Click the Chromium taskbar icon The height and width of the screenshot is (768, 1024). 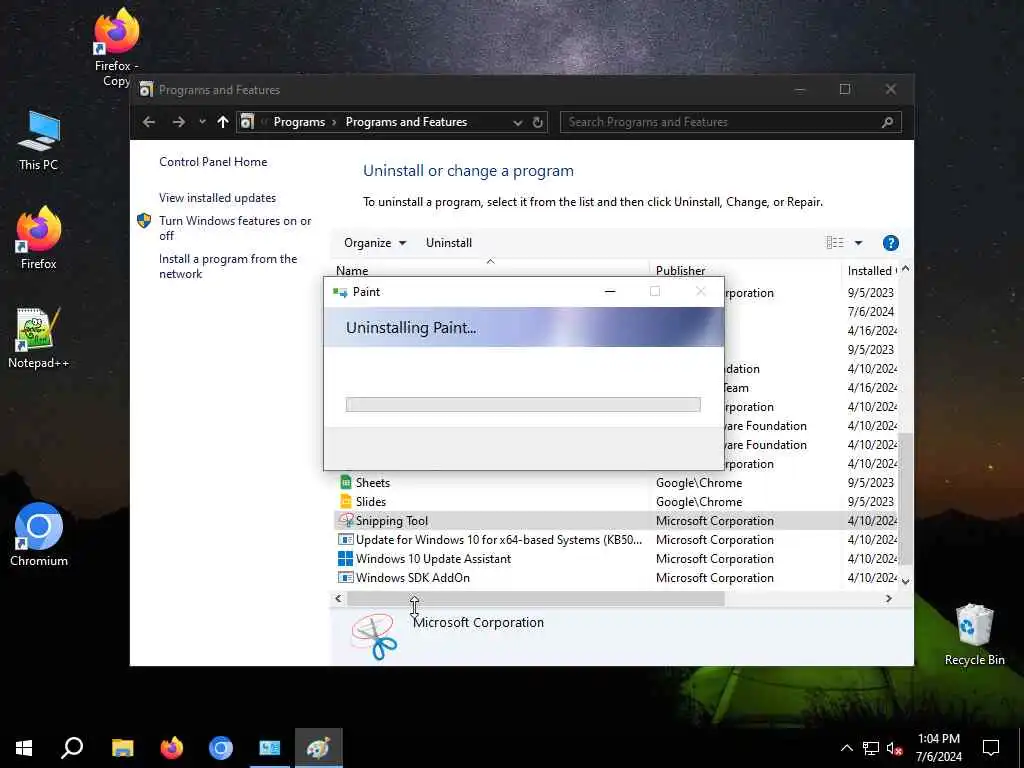[221, 748]
